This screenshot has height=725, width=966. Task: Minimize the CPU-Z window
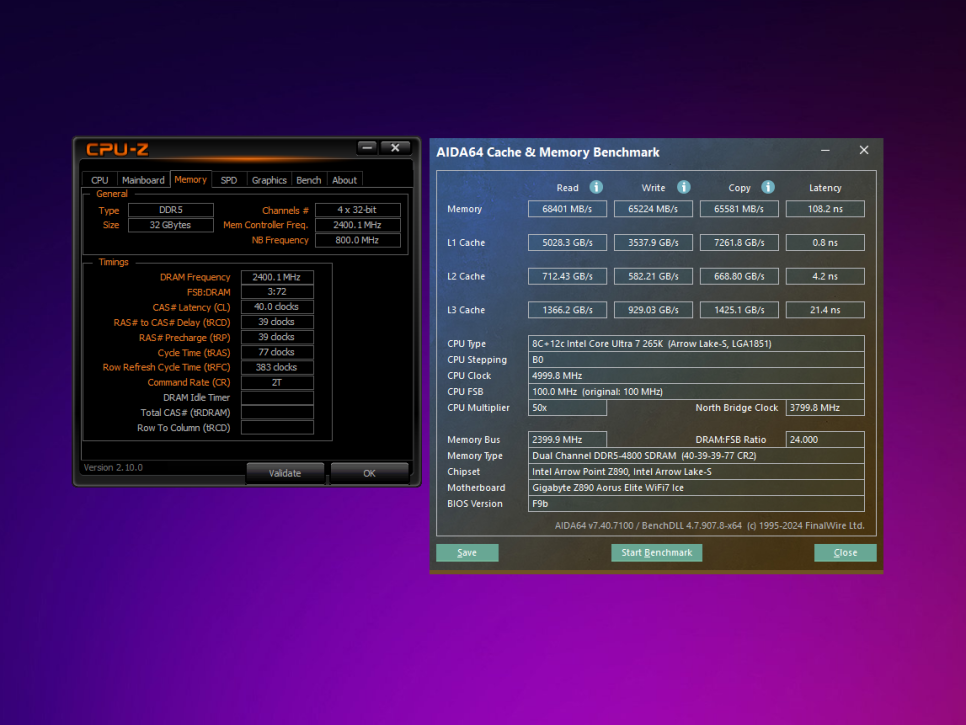click(x=367, y=148)
